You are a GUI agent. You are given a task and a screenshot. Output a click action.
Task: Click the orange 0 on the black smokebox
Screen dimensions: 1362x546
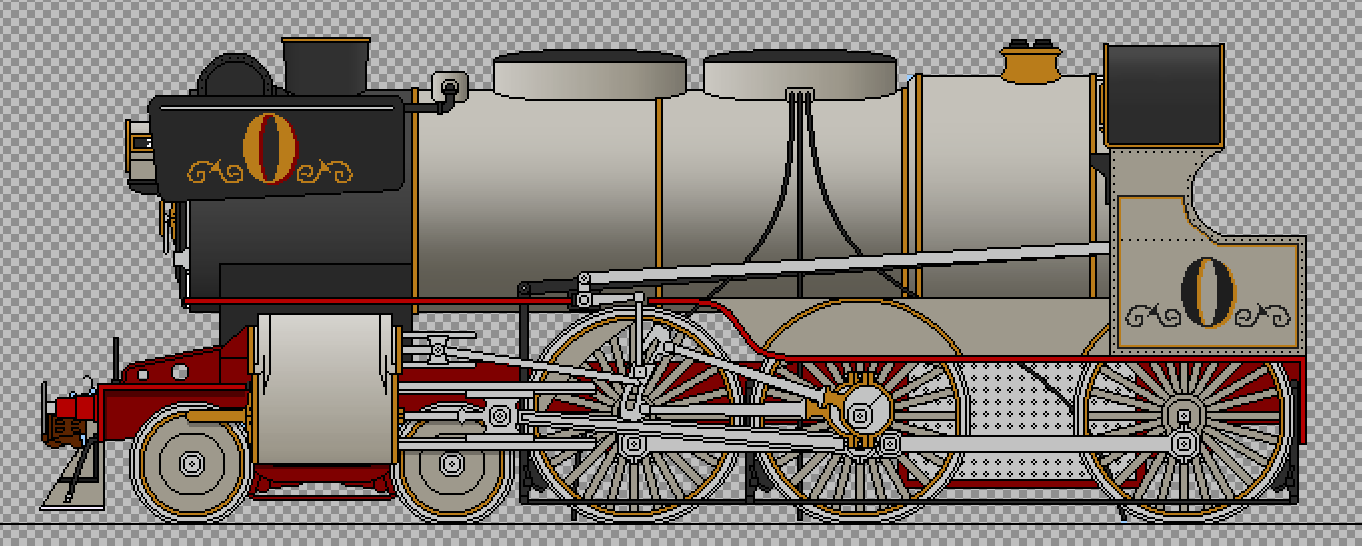click(x=269, y=148)
